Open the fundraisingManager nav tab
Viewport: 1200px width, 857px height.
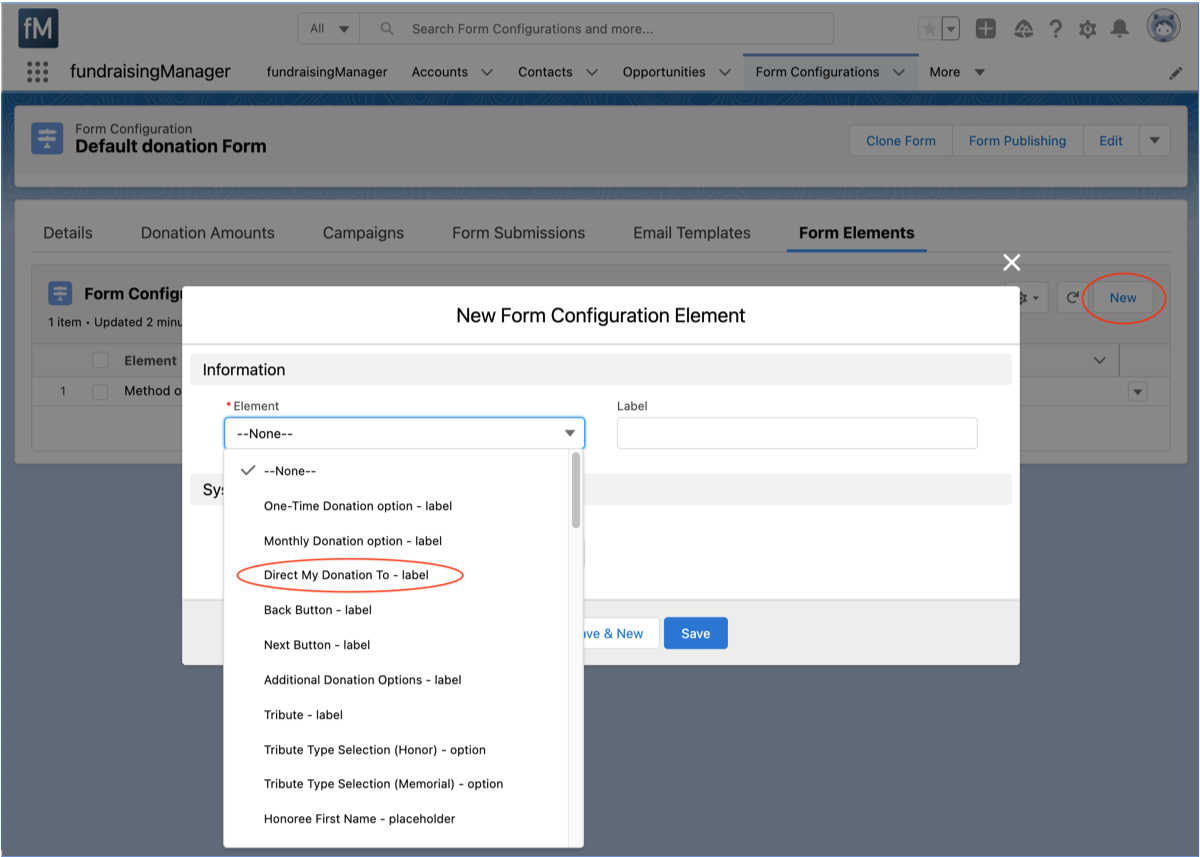coord(327,72)
